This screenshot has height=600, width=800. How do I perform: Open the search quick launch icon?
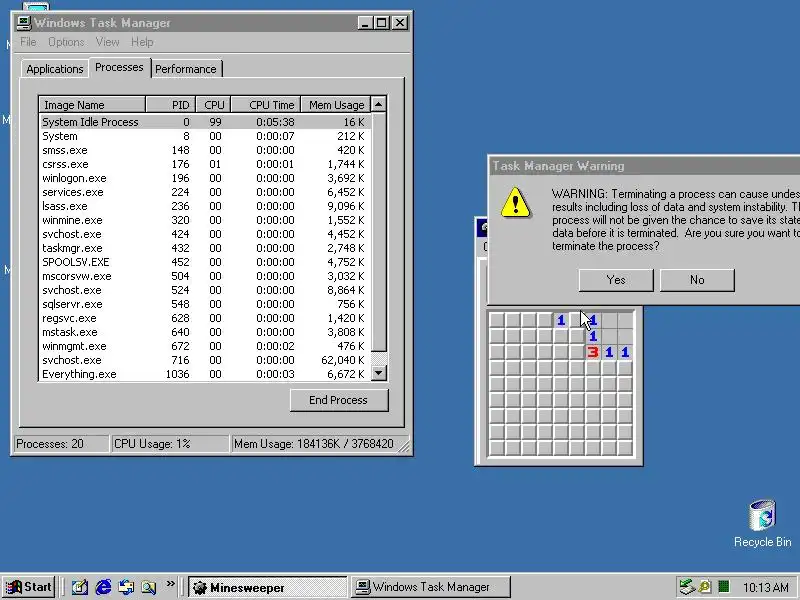(148, 587)
